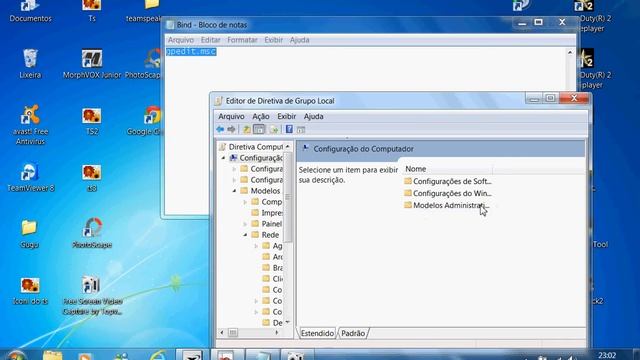Click the 23:02 clock in system tray
Image resolution: width=640 pixels, height=360 pixels.
[x=607, y=355]
